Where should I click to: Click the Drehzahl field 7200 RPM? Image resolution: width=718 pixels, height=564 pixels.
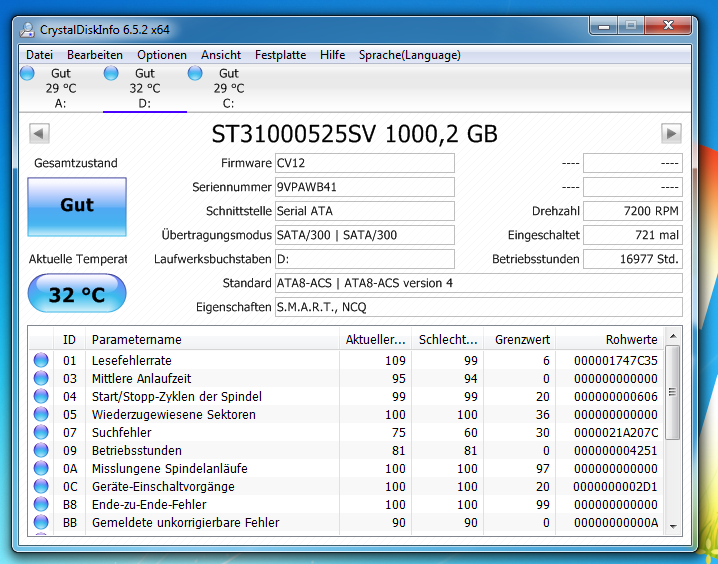[x=633, y=211]
